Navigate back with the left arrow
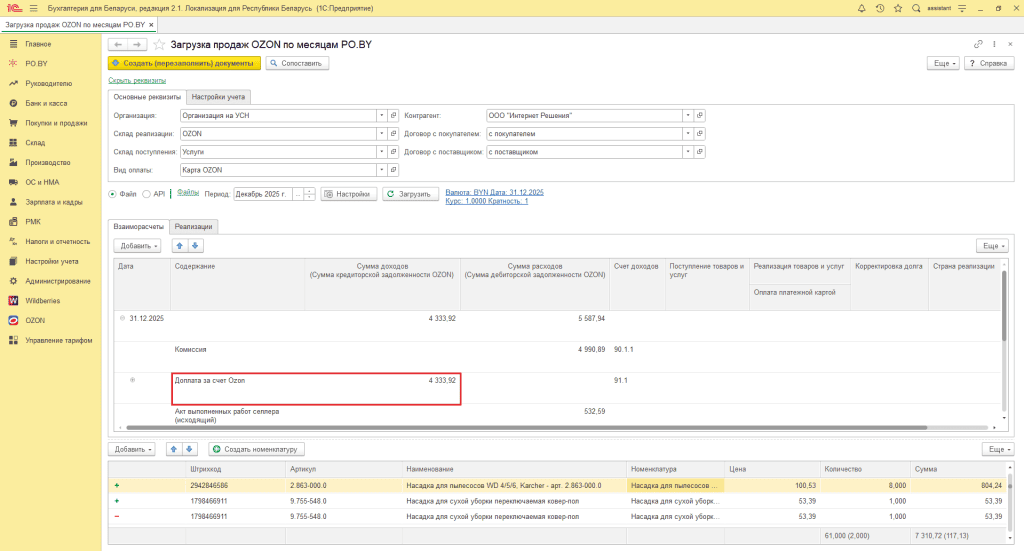Screen dimensions: 1024x551 118,44
